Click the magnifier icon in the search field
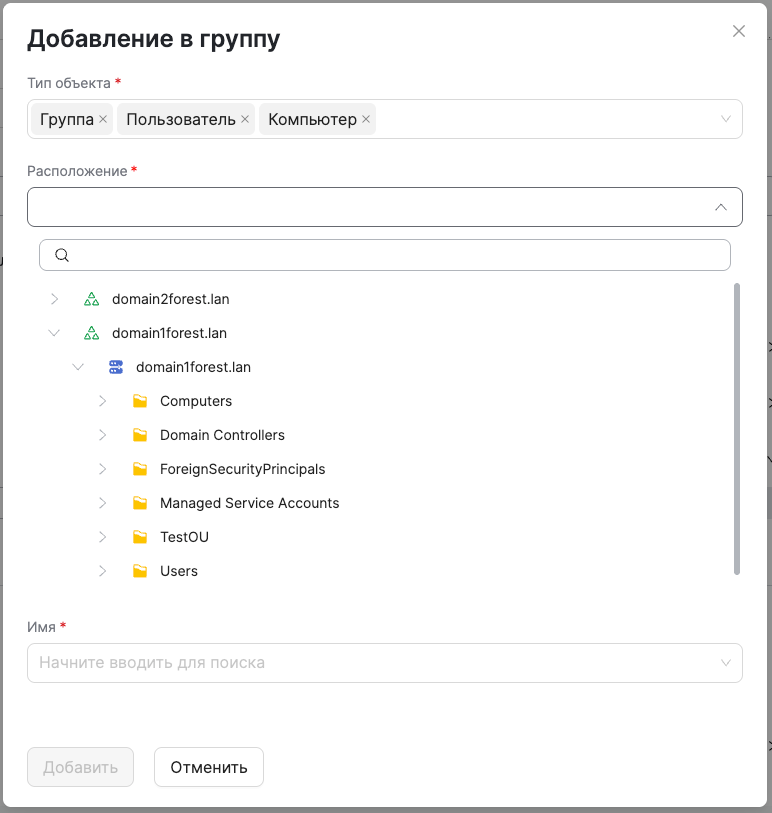The height and width of the screenshot is (813, 772). (x=61, y=255)
